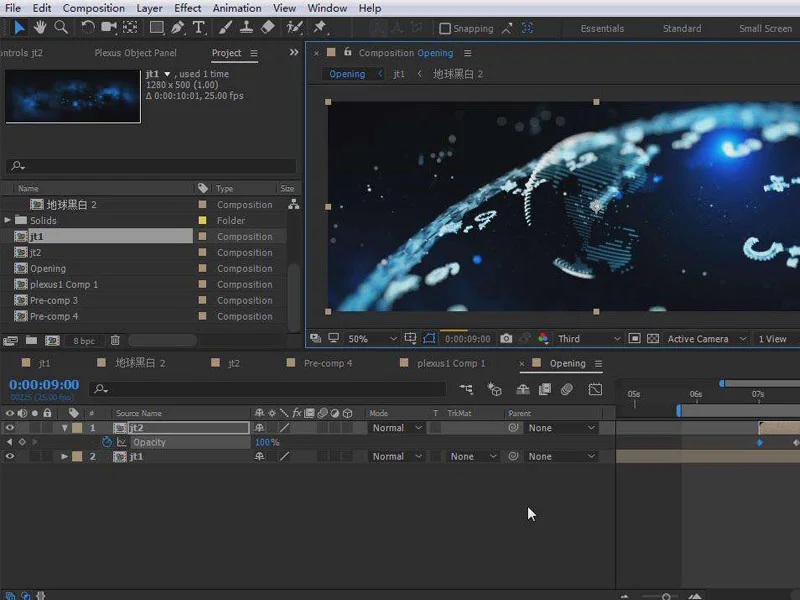Screen dimensions: 800x600
Task: Select the Pan Behind anchor tool
Action: (x=130, y=27)
